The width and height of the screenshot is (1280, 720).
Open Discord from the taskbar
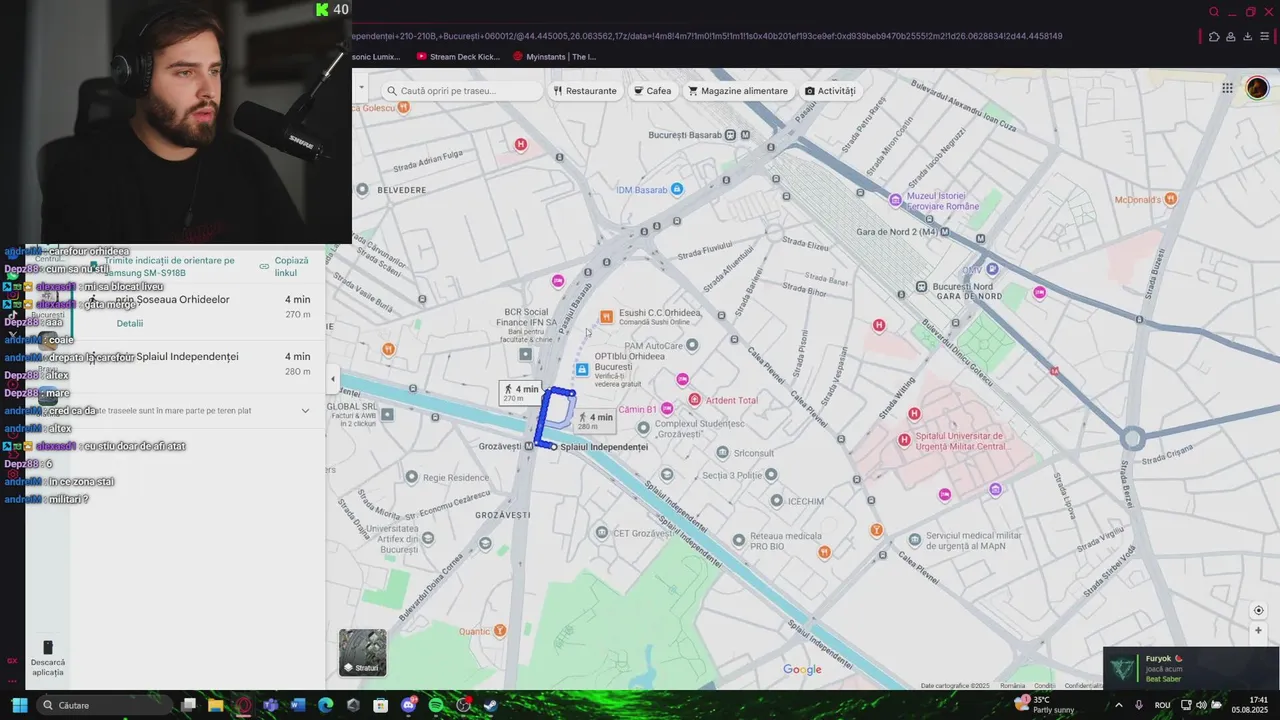tap(408, 705)
